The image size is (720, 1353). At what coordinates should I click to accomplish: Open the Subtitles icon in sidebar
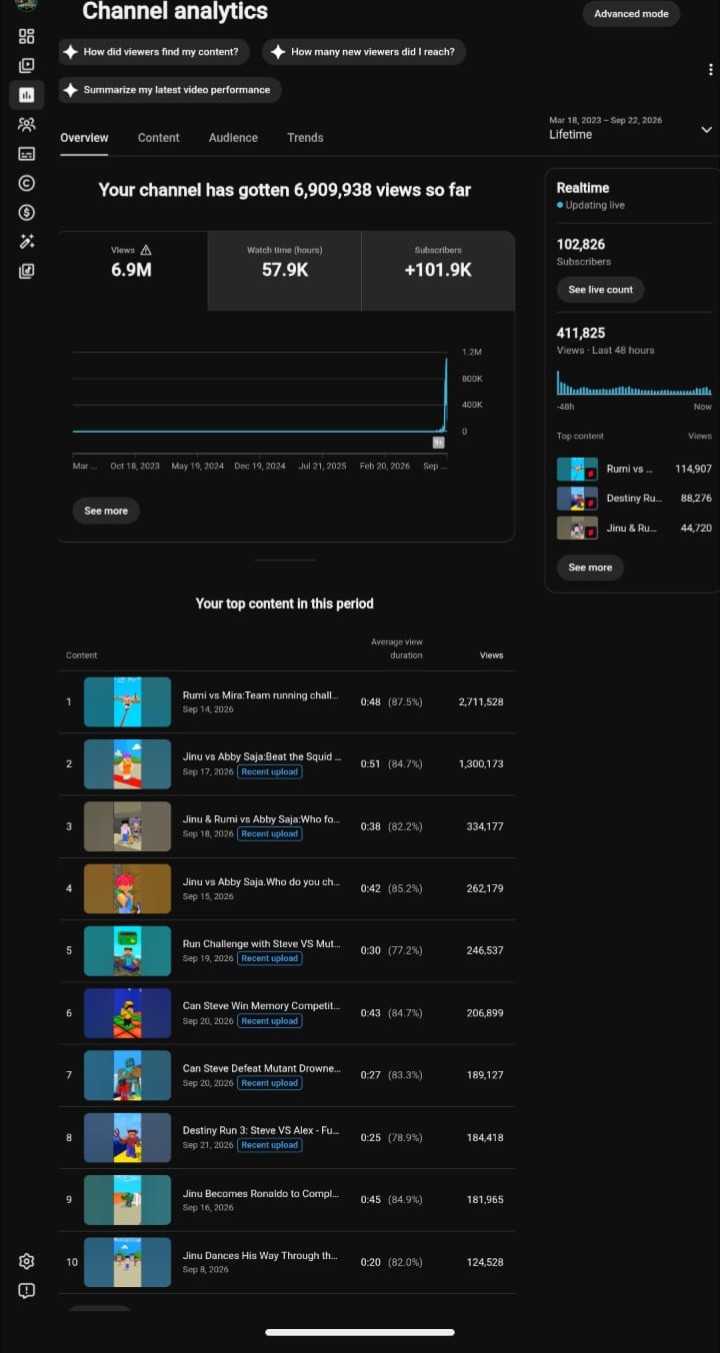pyautogui.click(x=27, y=154)
